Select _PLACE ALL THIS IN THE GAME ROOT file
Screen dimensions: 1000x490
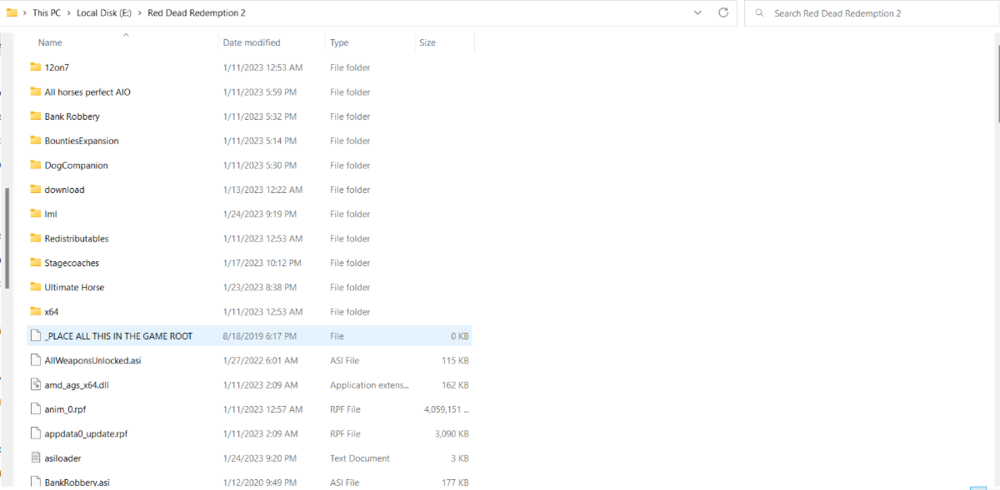pyautogui.click(x=118, y=336)
